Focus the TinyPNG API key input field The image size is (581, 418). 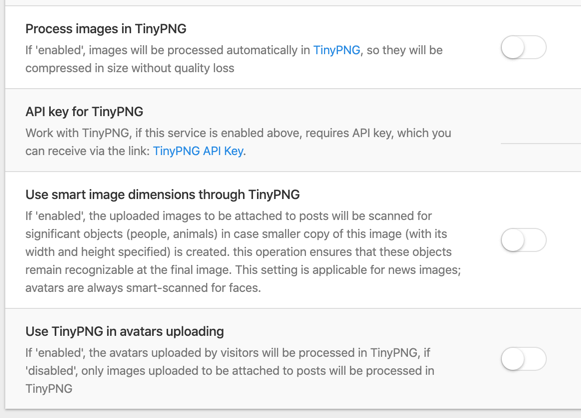541,135
